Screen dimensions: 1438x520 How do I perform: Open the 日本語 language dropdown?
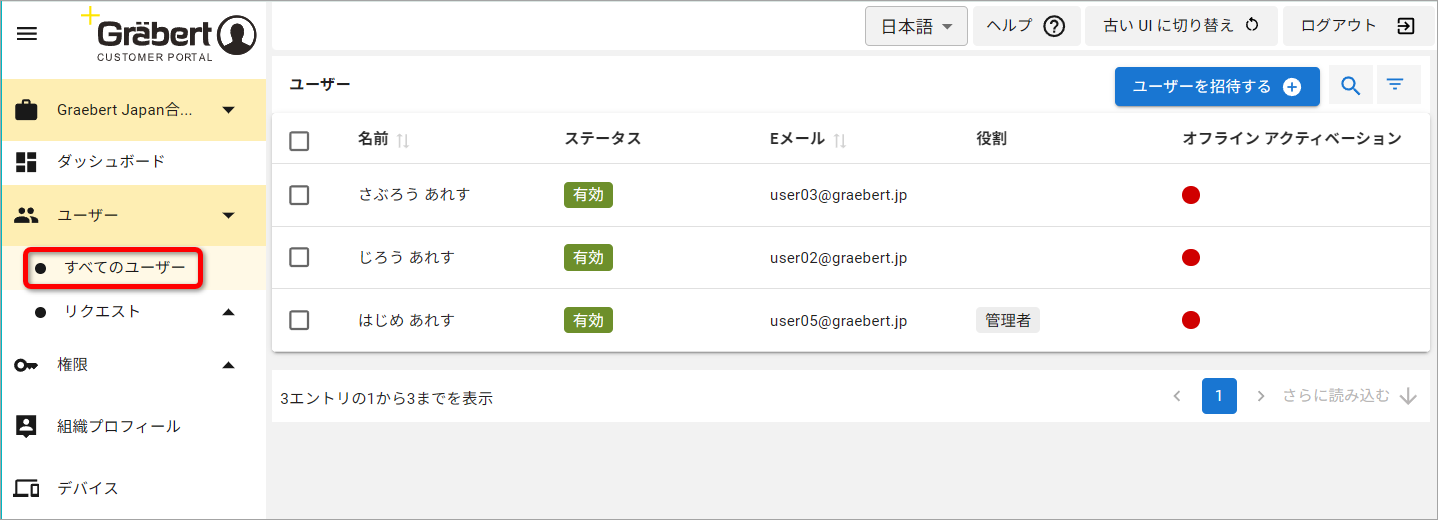click(x=916, y=27)
